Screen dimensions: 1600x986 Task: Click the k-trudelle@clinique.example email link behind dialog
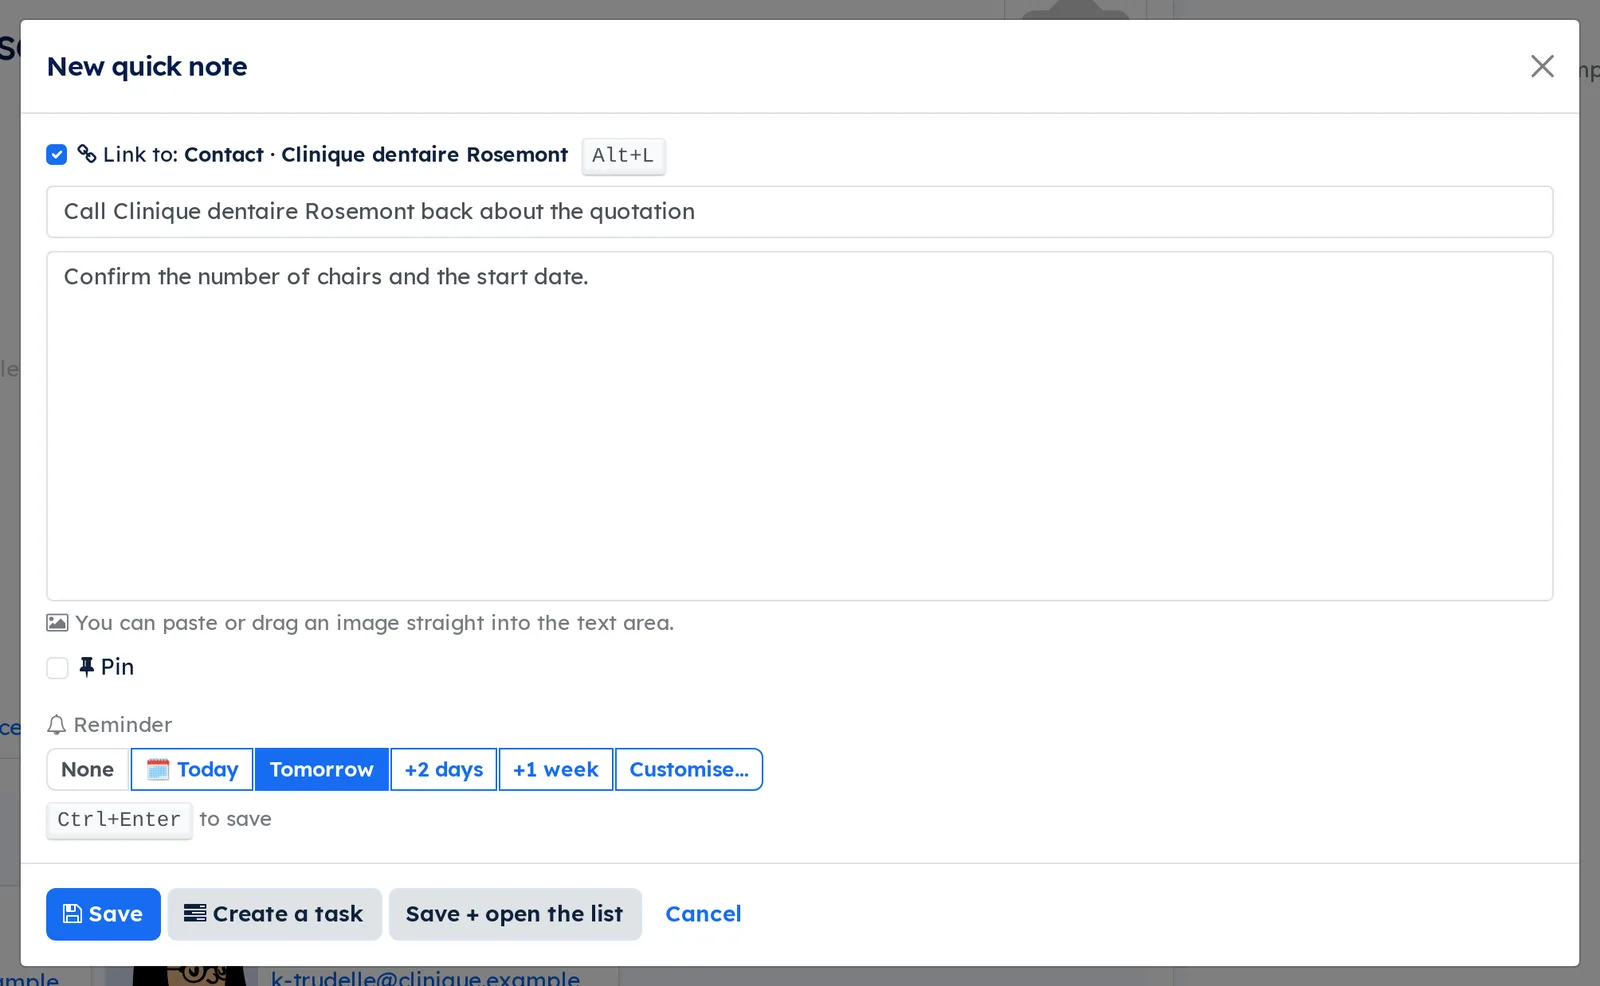coord(425,977)
